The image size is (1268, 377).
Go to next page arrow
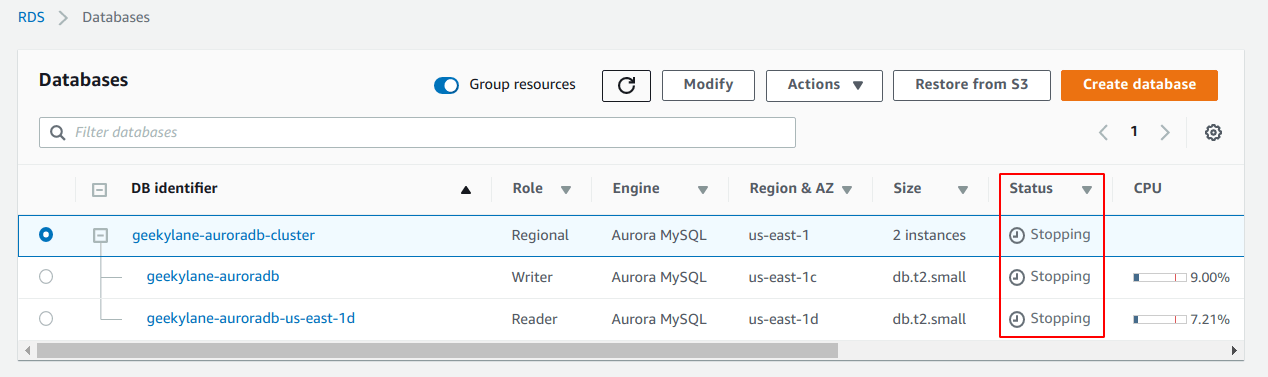[x=1165, y=132]
